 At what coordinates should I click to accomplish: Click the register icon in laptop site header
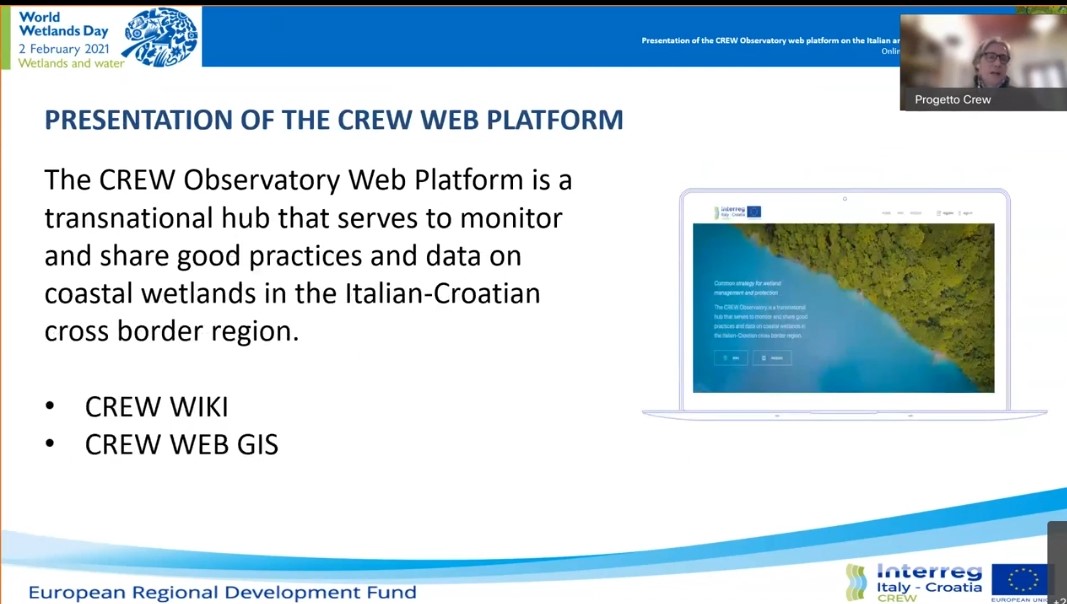[944, 213]
